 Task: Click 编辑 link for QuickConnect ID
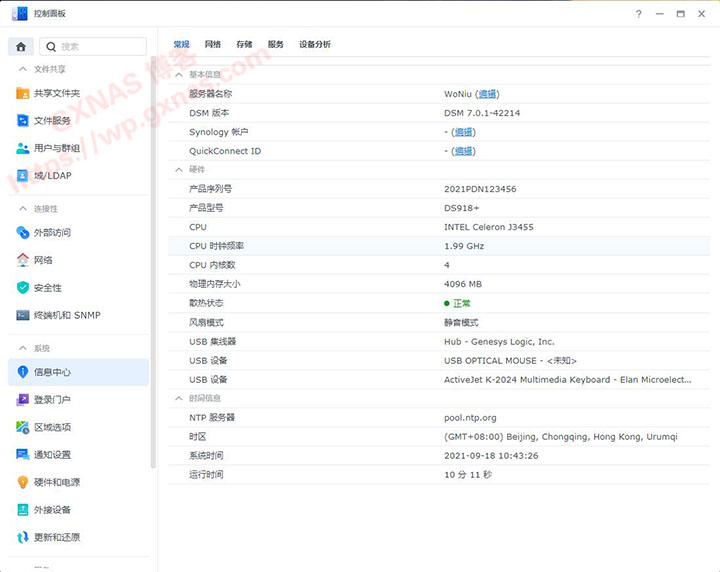464,151
